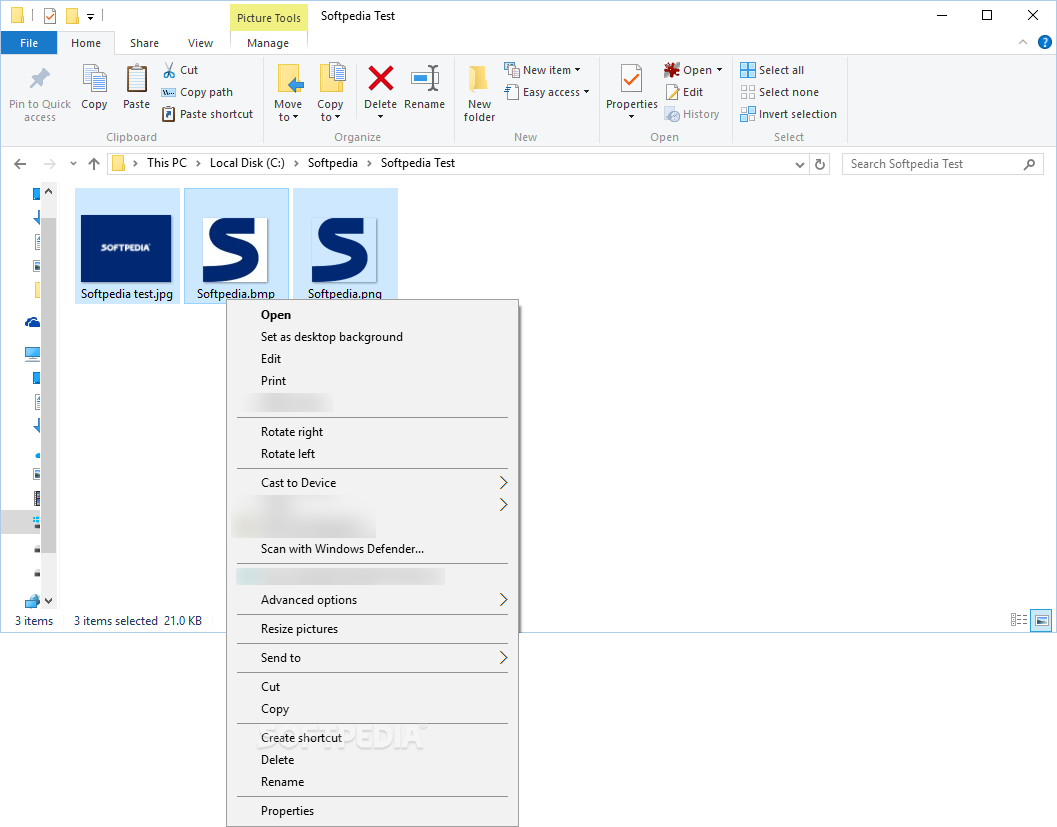Open the File tab
1057x827 pixels.
coord(29,43)
